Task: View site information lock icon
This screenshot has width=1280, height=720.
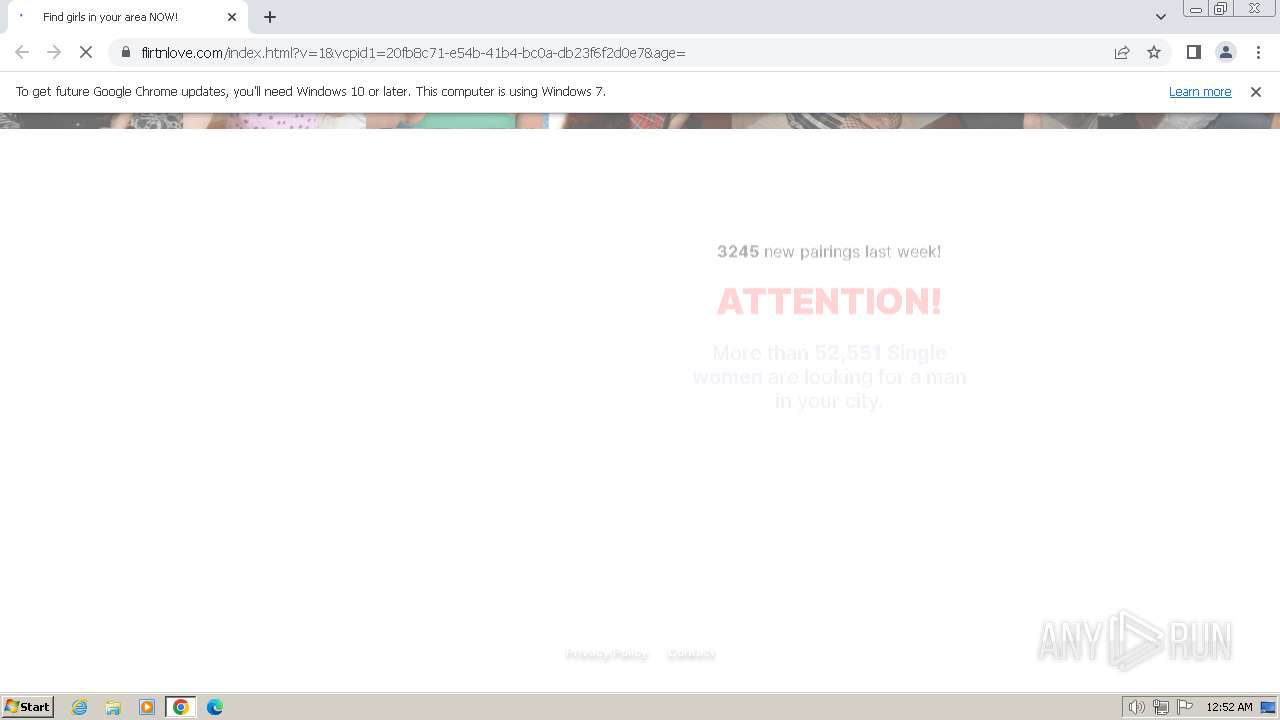Action: click(x=126, y=52)
